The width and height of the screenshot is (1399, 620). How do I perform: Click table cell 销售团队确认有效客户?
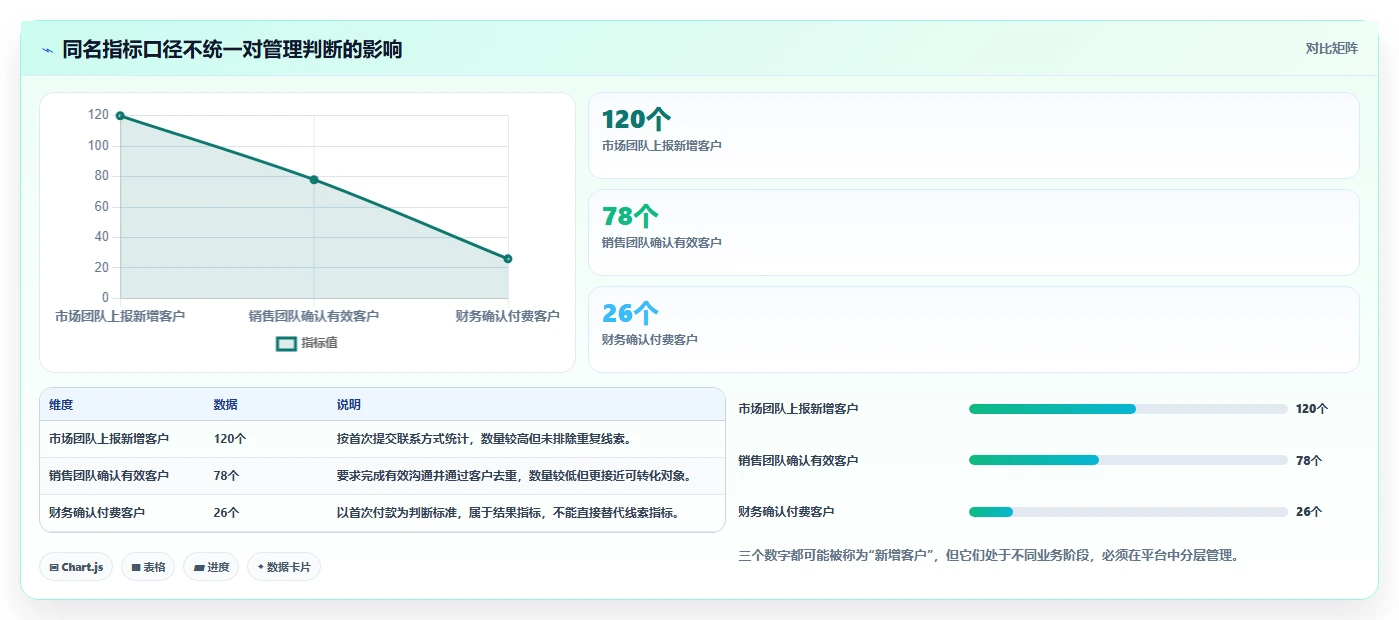(109, 476)
